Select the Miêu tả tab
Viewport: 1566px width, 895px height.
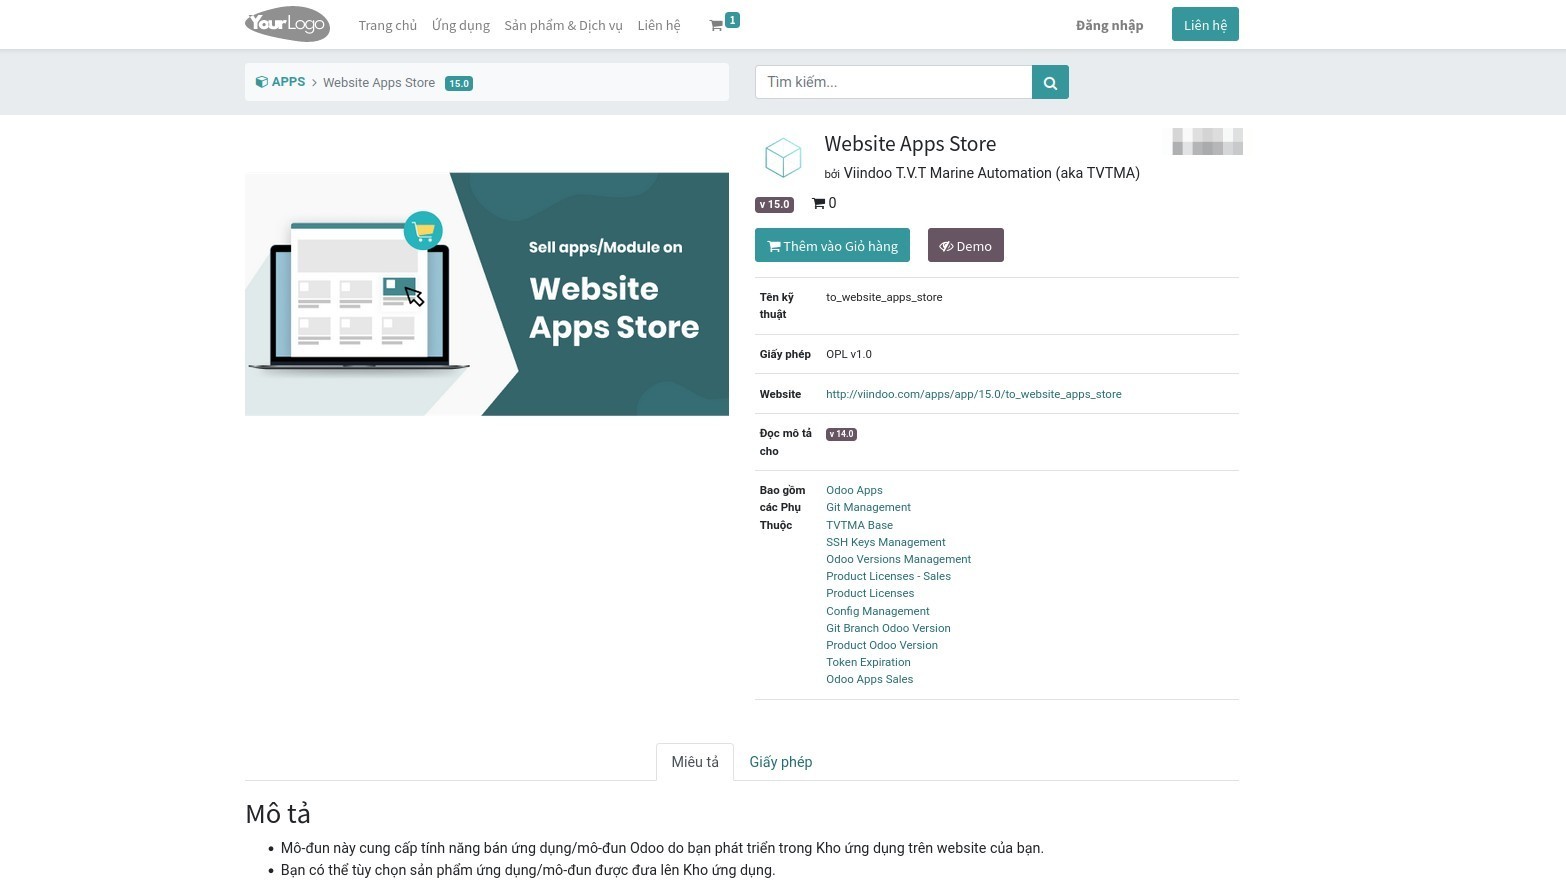(x=695, y=762)
